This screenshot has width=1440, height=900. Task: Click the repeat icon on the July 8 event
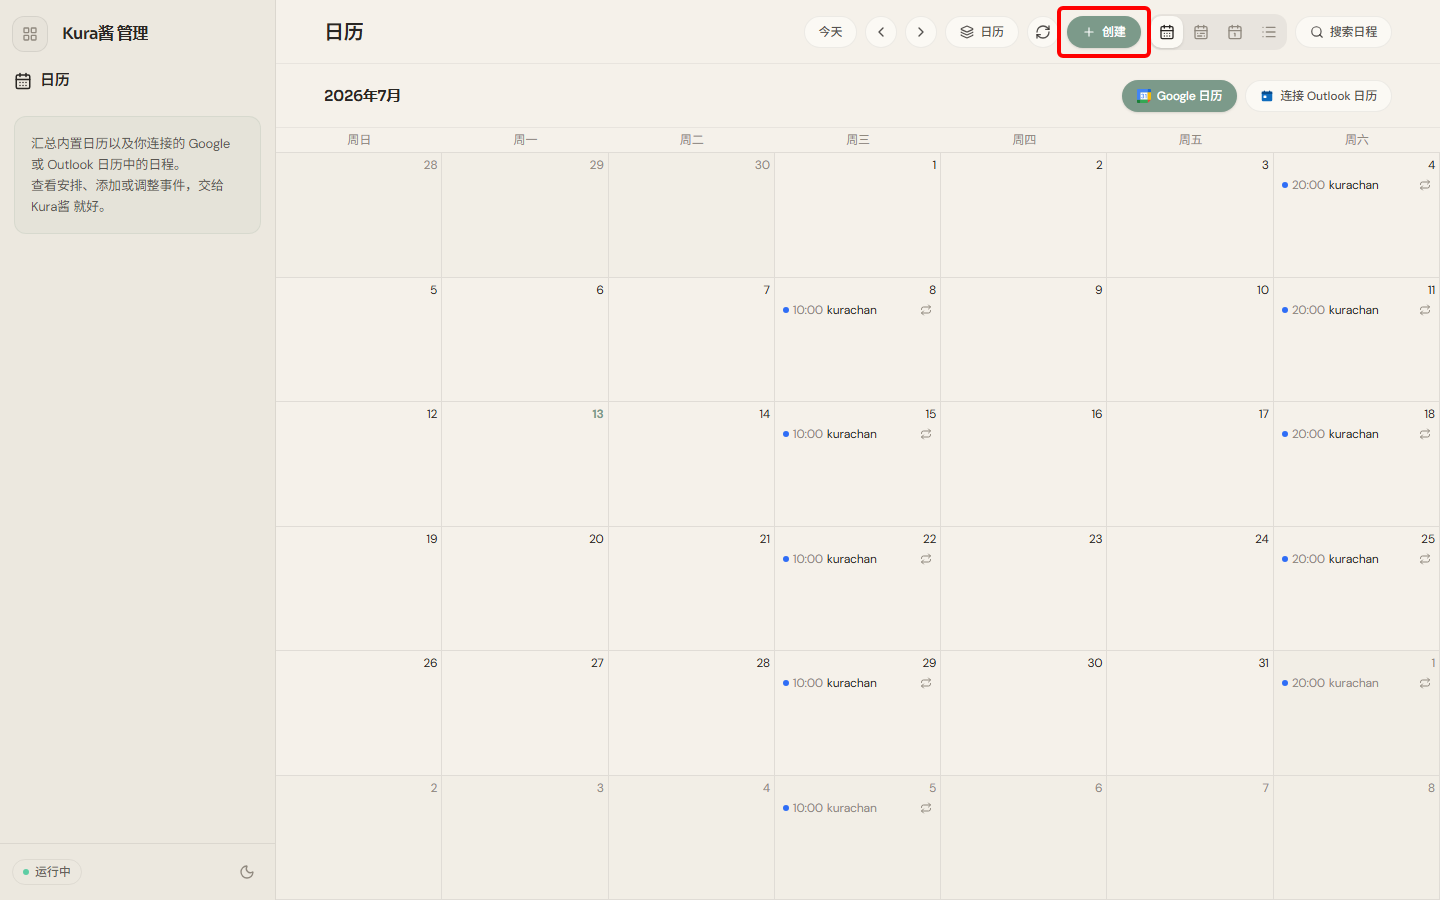point(926,310)
